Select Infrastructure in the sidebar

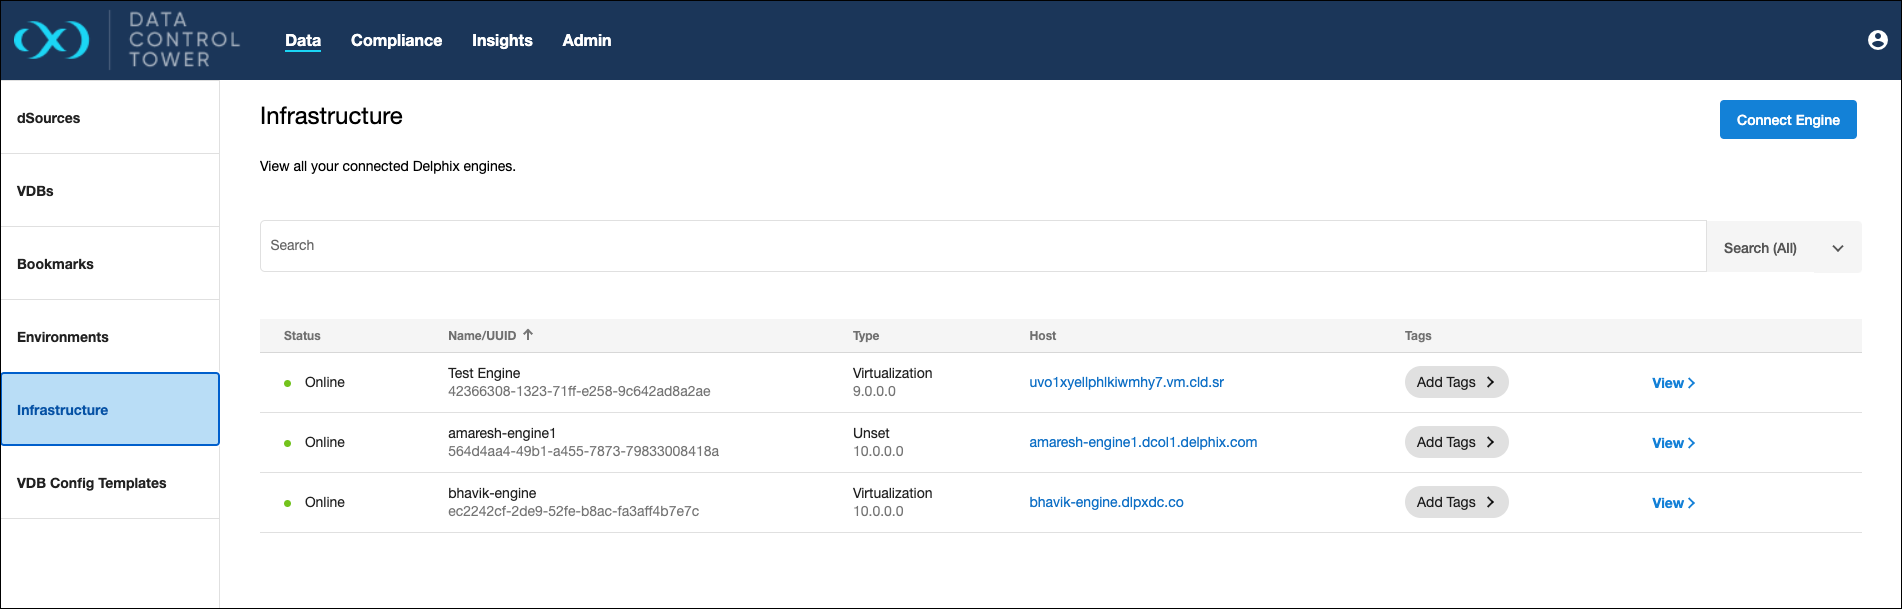[110, 409]
